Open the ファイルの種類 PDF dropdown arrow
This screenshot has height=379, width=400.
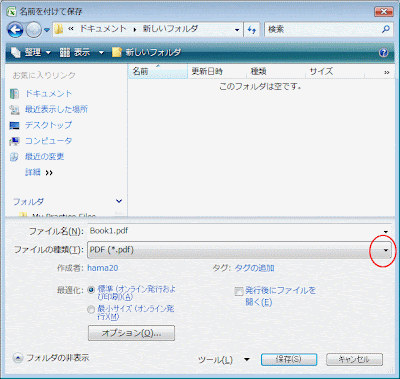click(386, 250)
